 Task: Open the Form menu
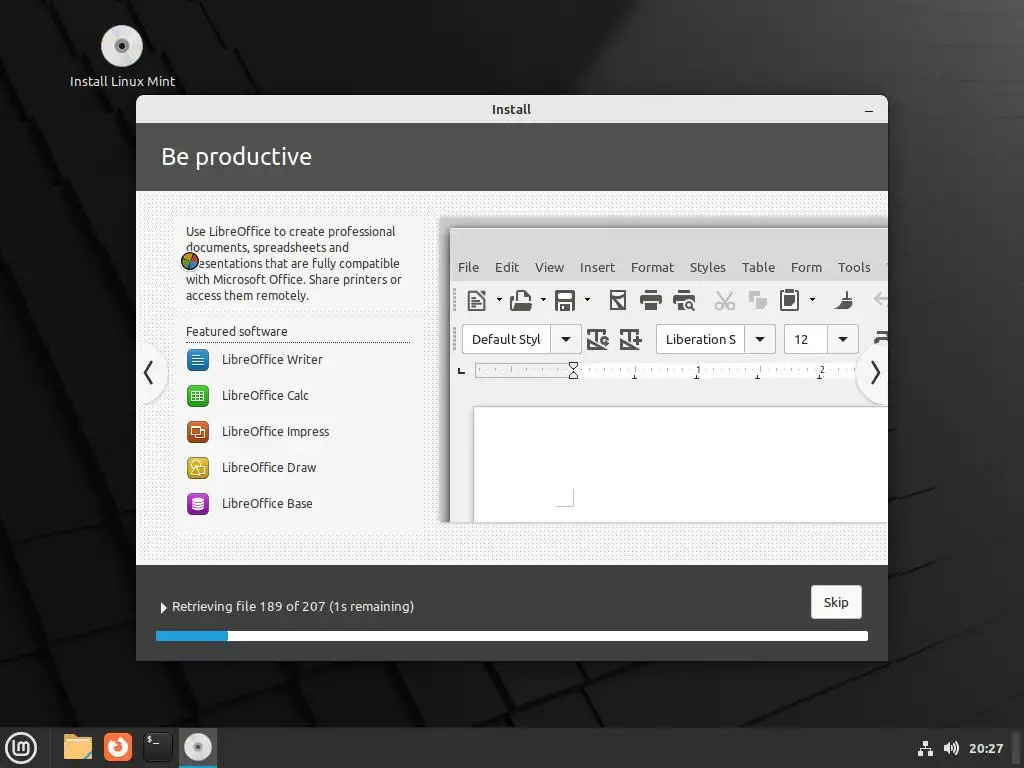pyautogui.click(x=807, y=268)
